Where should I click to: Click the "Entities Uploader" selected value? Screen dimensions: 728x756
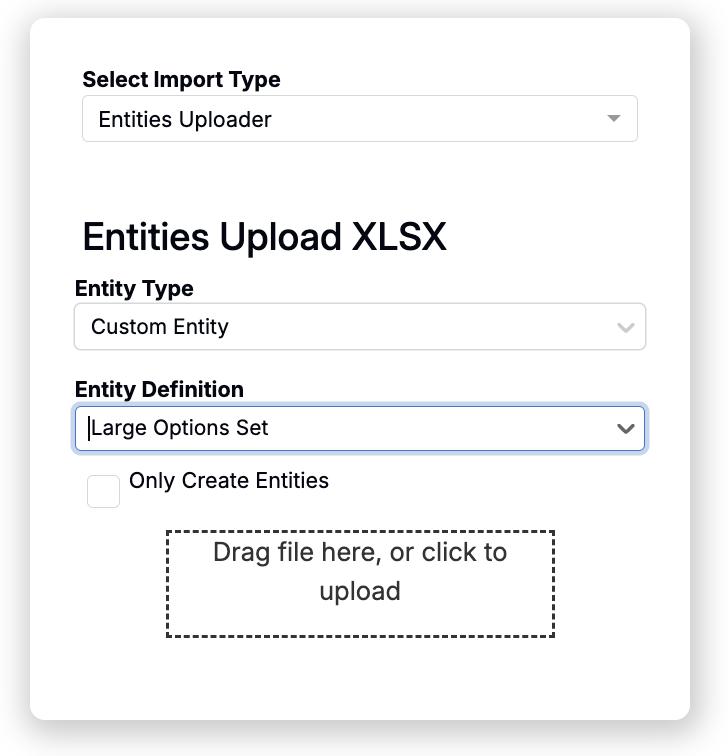(185, 120)
